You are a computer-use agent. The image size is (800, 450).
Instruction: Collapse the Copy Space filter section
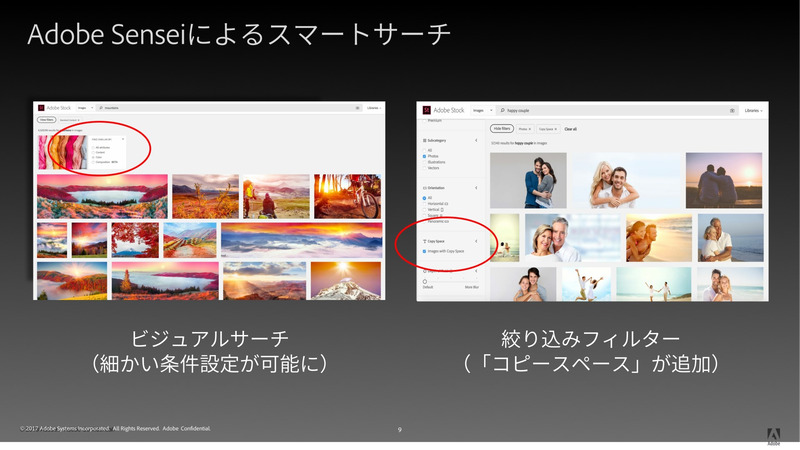tap(476, 241)
